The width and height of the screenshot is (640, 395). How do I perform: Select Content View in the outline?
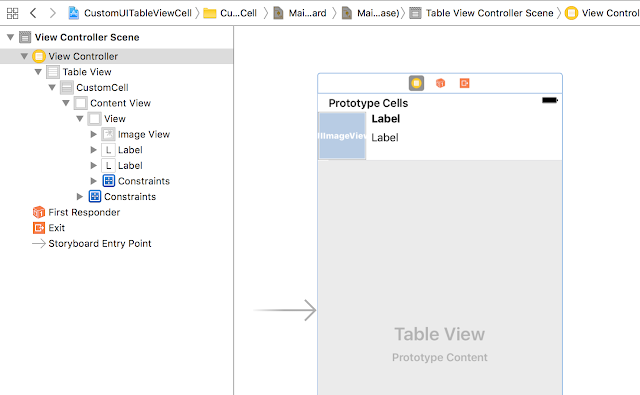pos(113,103)
